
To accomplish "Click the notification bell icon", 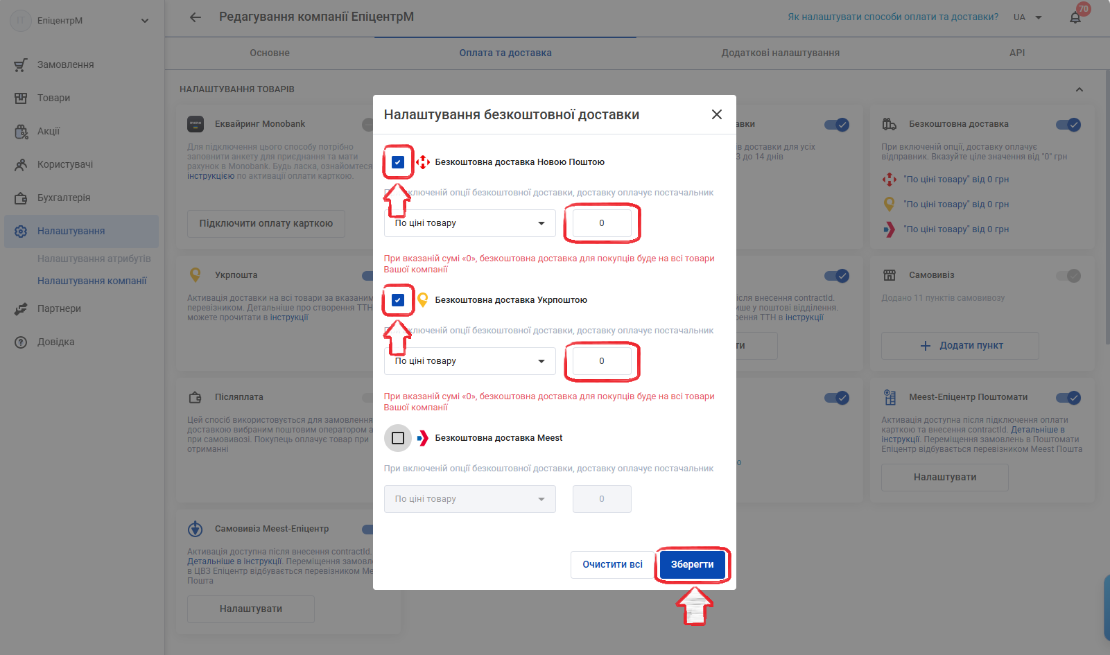I will coord(1075,18).
